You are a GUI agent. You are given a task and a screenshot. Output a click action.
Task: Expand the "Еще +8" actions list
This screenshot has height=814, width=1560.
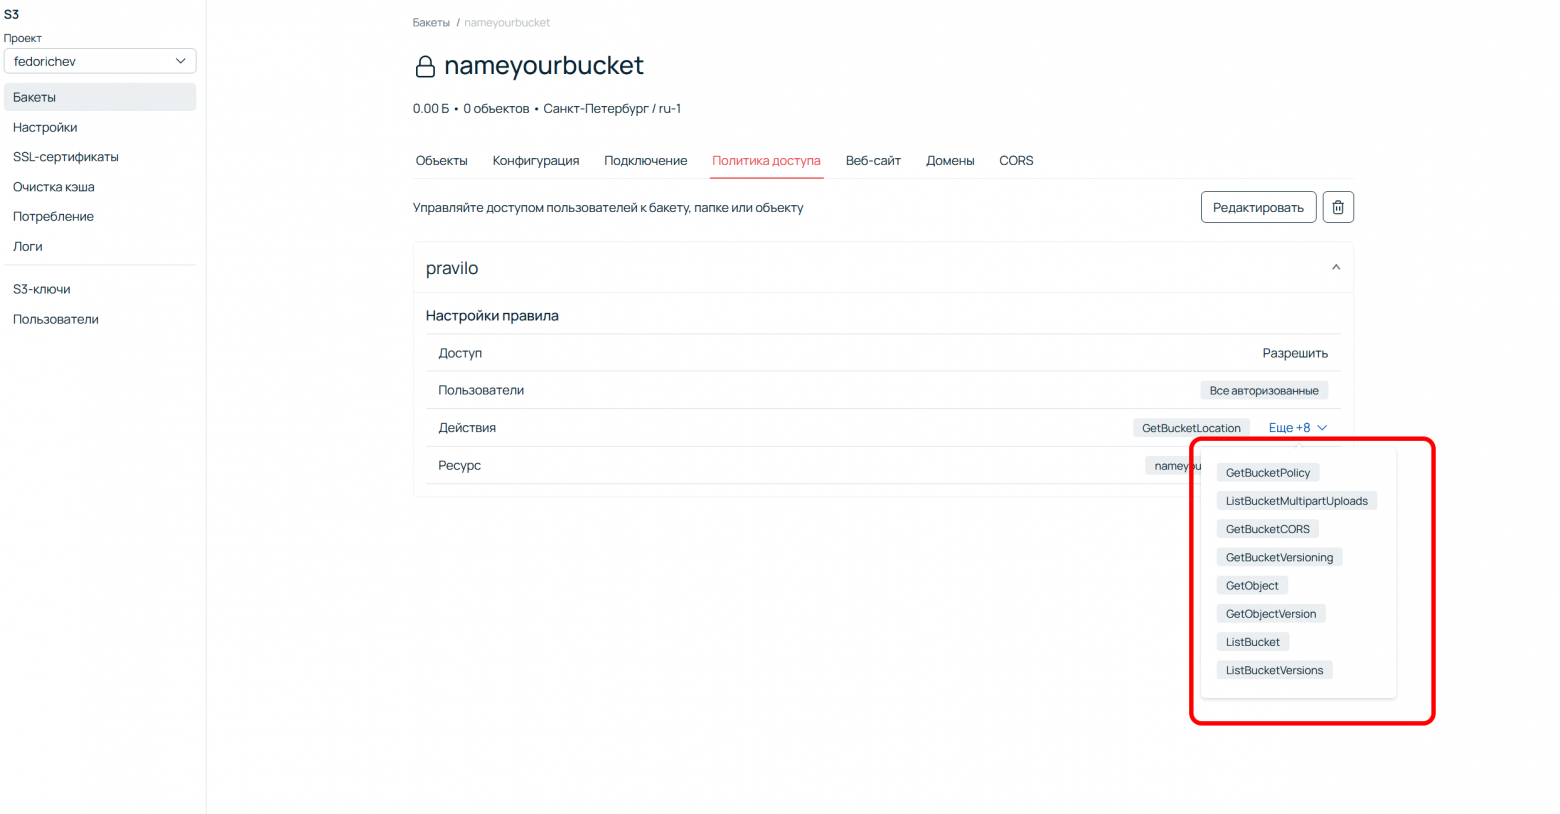[x=1297, y=427]
